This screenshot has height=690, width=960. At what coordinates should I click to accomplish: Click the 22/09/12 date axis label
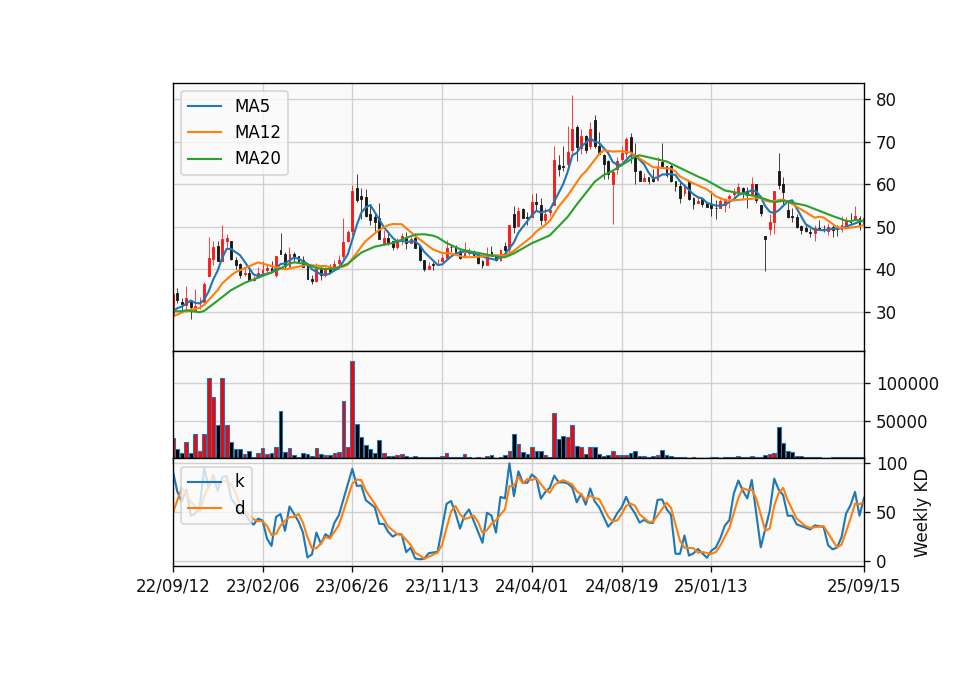tap(173, 586)
